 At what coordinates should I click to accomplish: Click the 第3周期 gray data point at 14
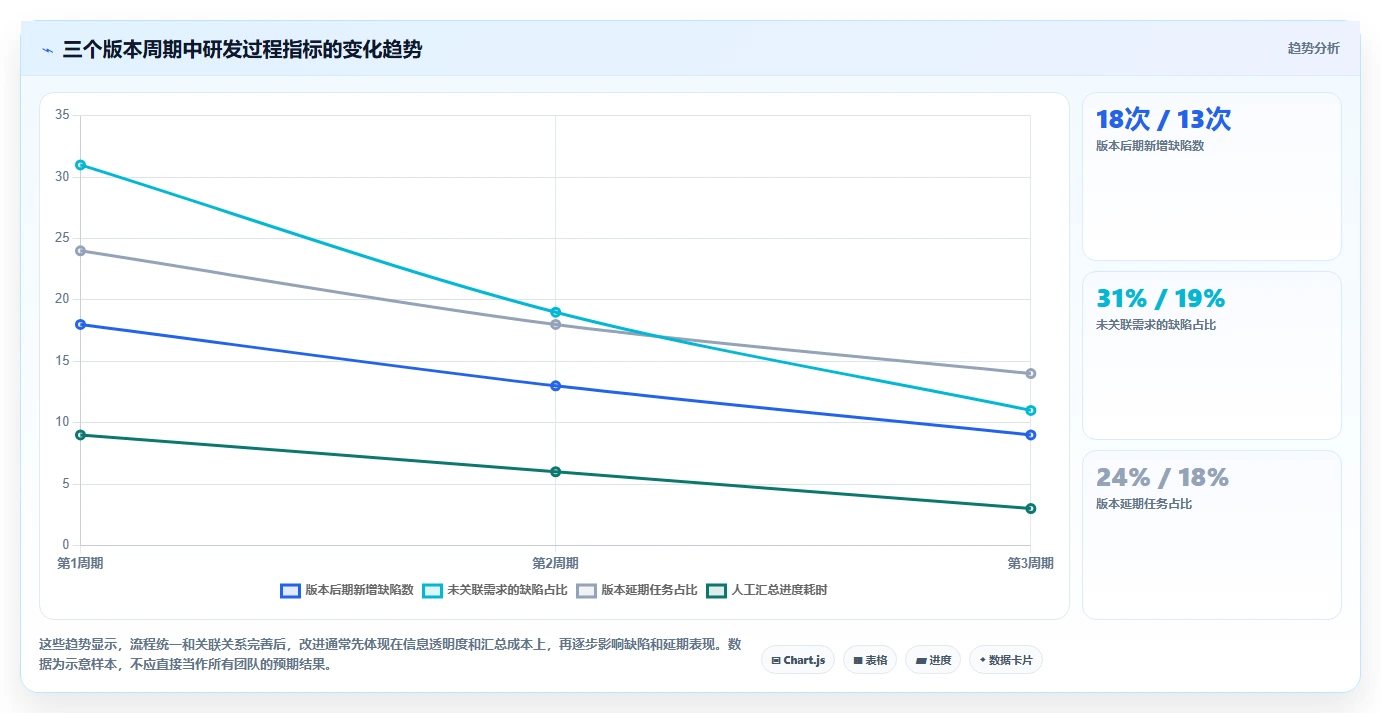(1030, 374)
